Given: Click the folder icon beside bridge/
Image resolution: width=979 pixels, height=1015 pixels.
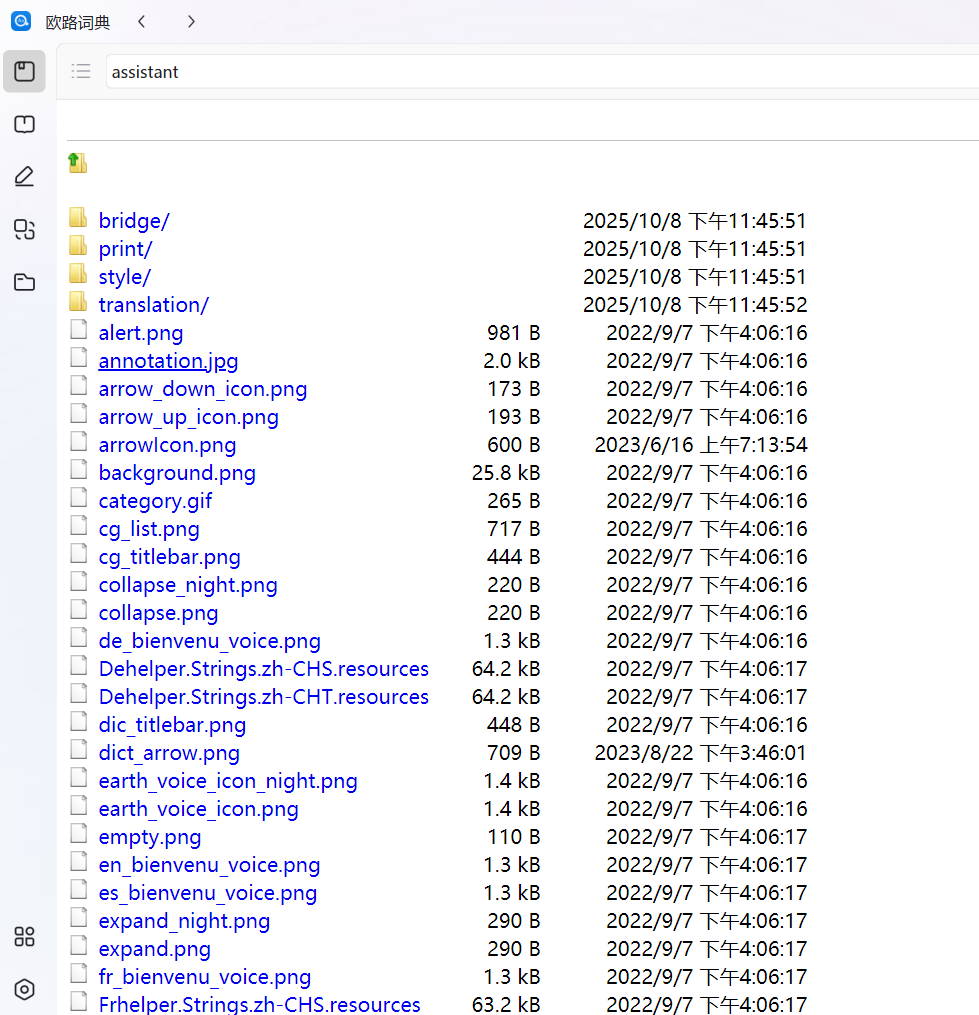Looking at the screenshot, I should 78,218.
